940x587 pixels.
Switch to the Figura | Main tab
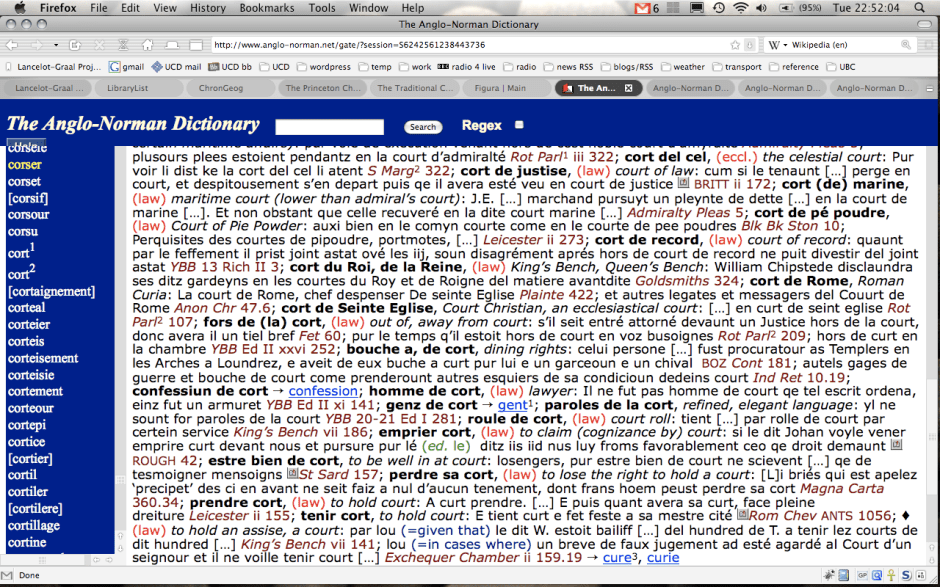pyautogui.click(x=501, y=88)
